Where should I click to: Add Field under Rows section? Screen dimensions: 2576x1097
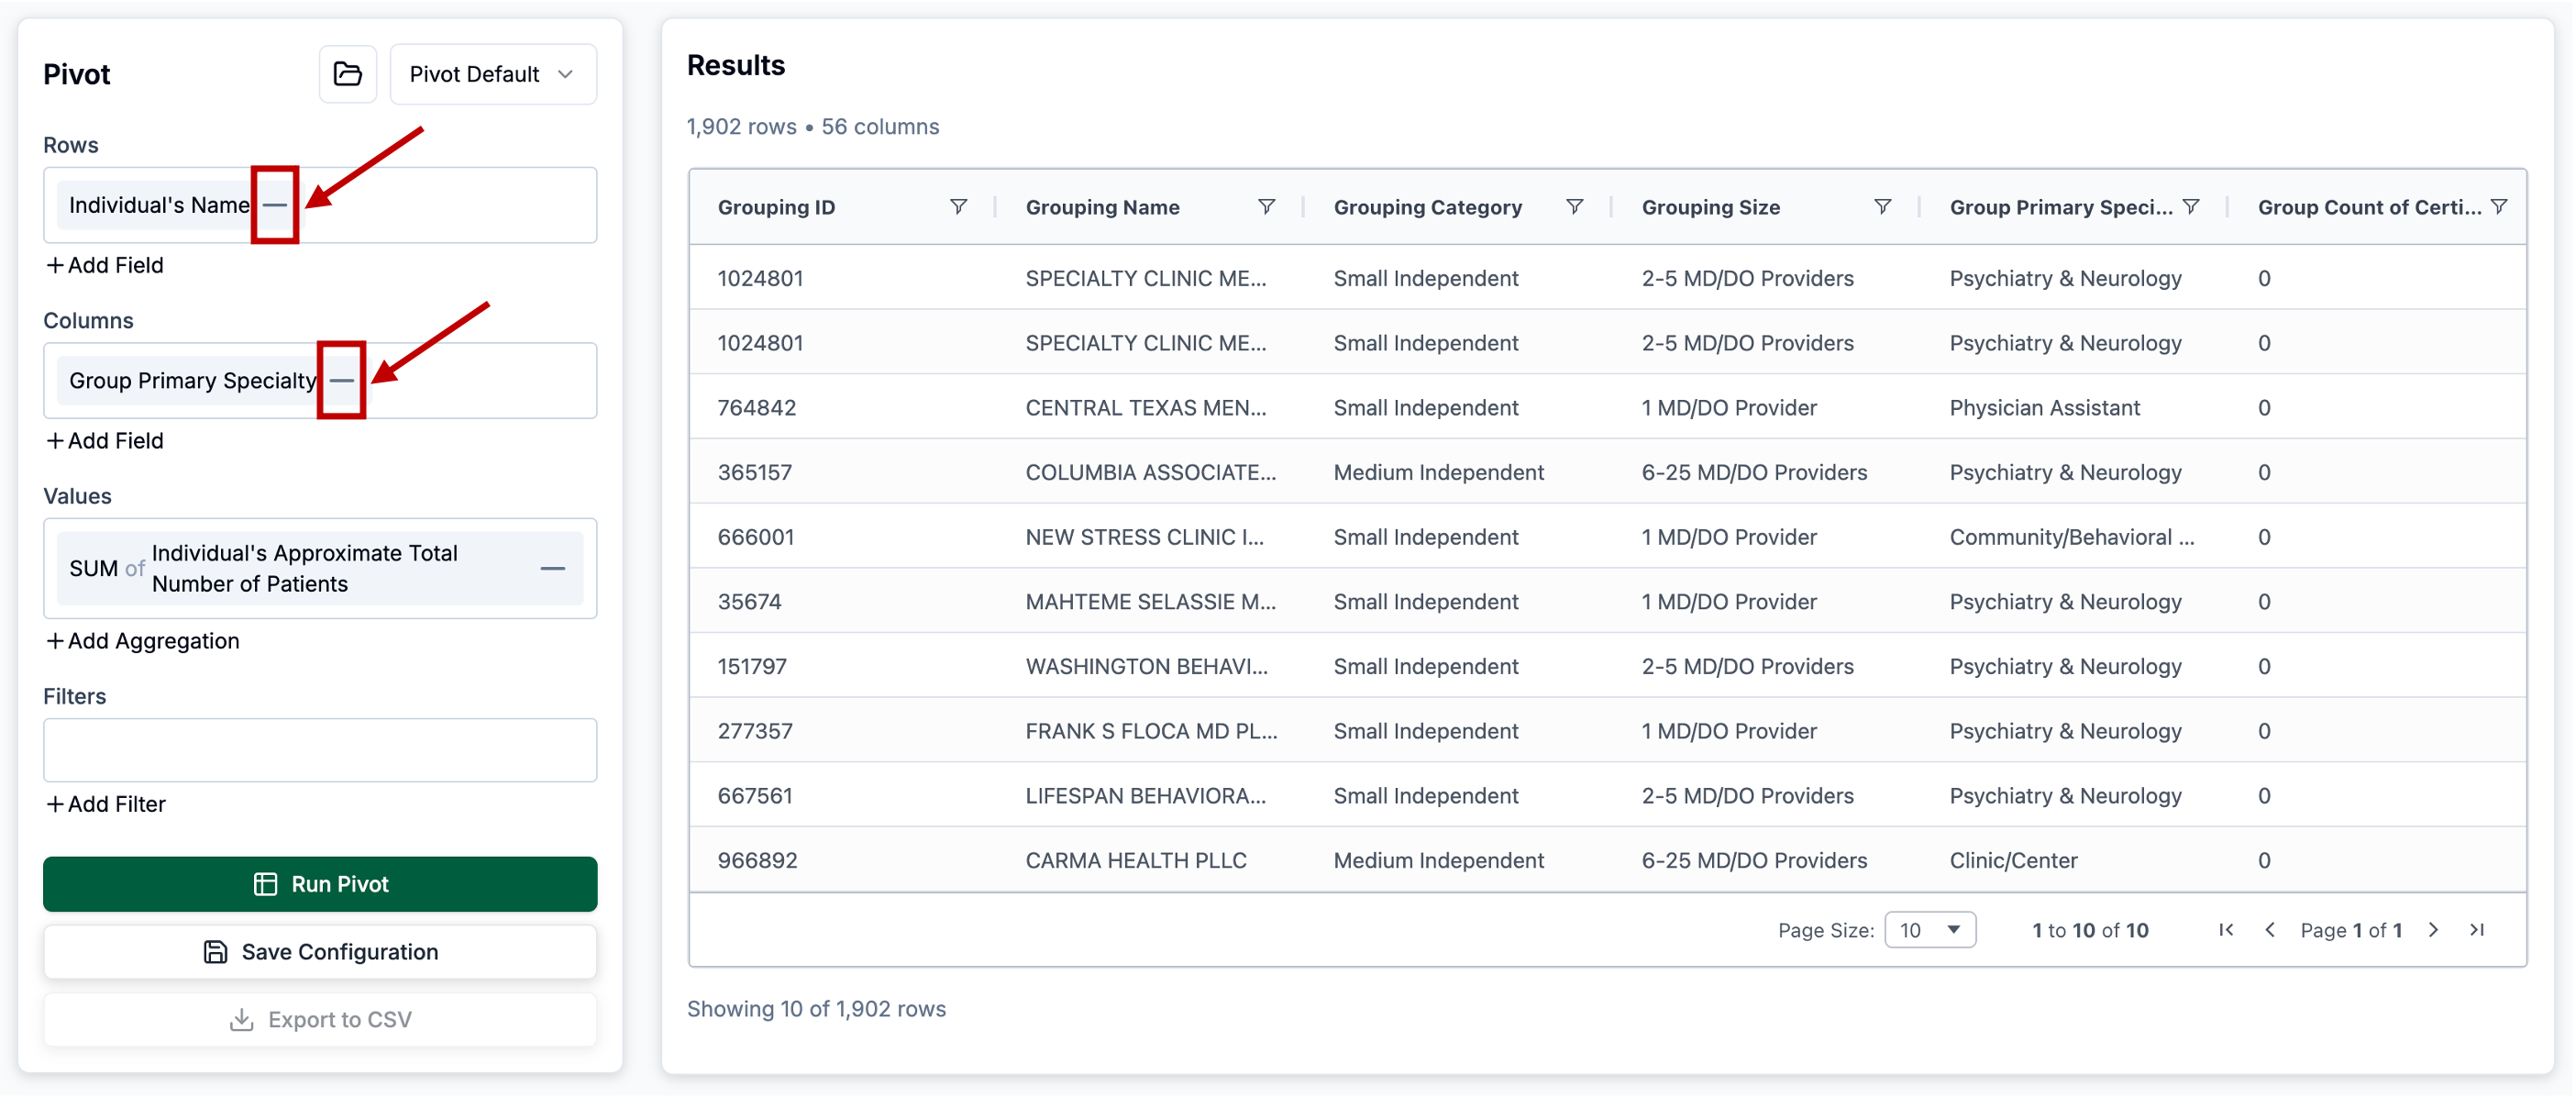click(x=105, y=265)
